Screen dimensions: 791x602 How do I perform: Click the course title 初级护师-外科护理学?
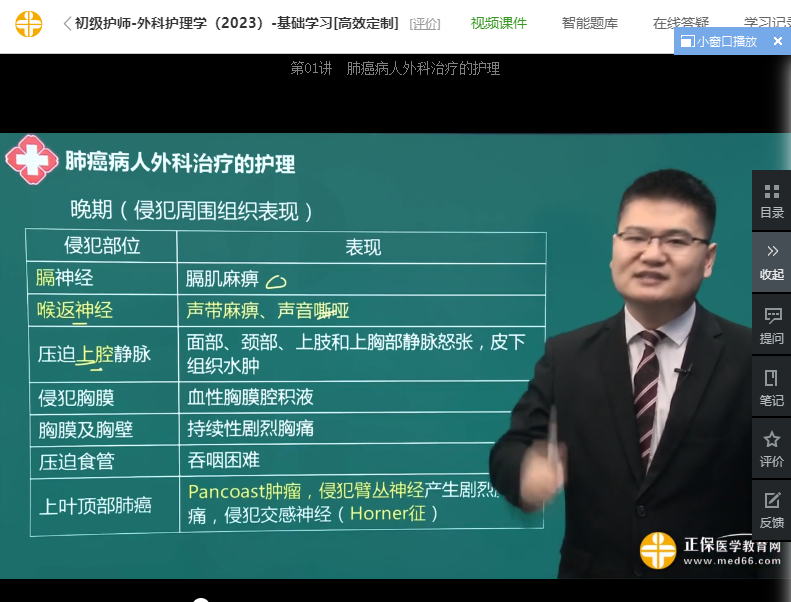click(x=236, y=23)
